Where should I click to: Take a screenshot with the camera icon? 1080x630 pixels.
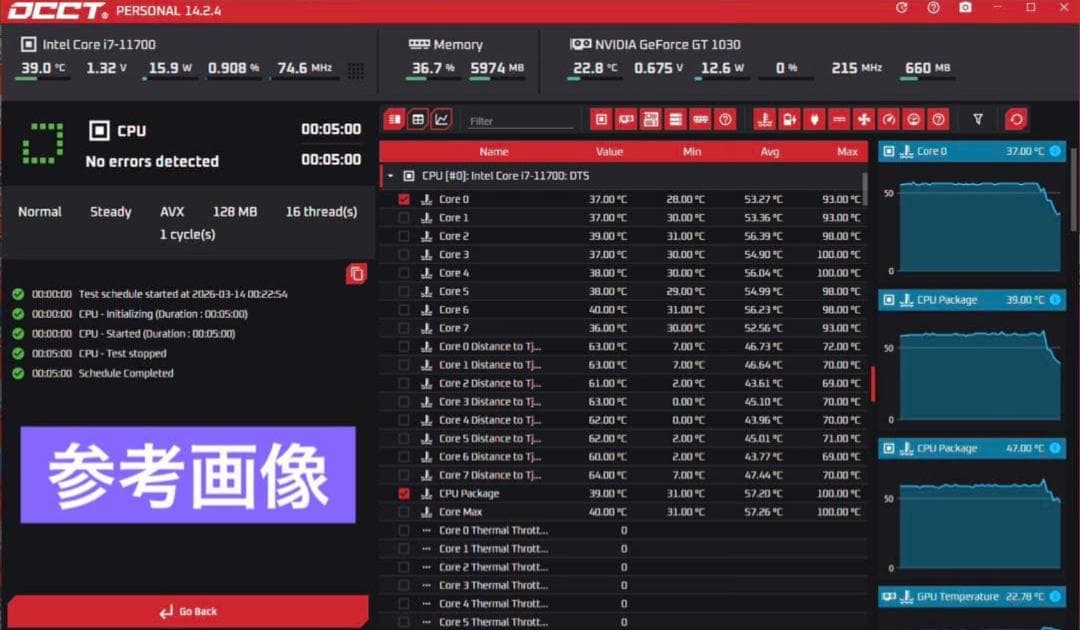coord(965,8)
